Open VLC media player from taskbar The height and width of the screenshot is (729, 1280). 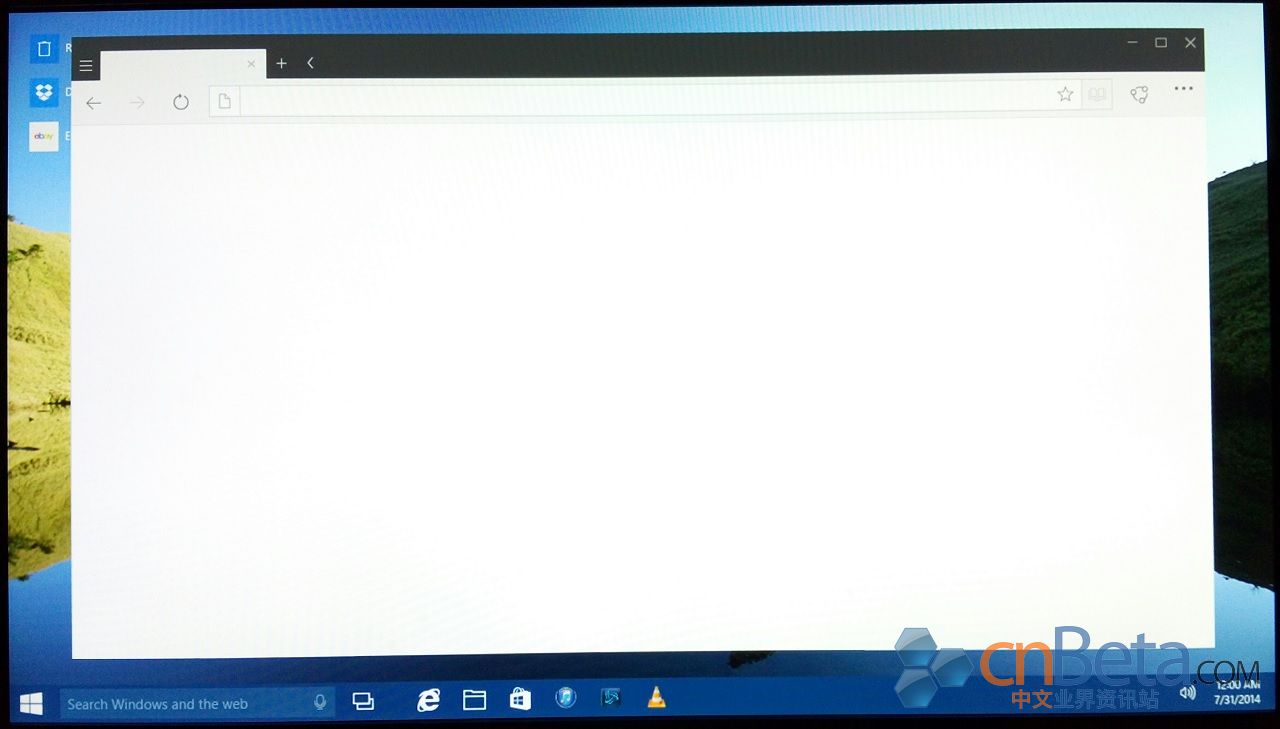pos(656,698)
